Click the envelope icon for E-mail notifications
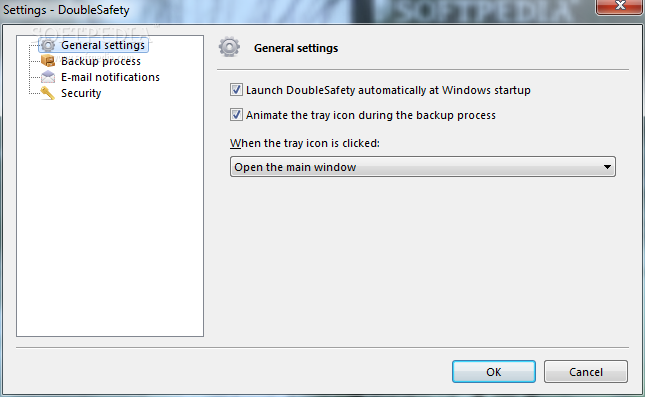This screenshot has height=397, width=645. tap(48, 77)
